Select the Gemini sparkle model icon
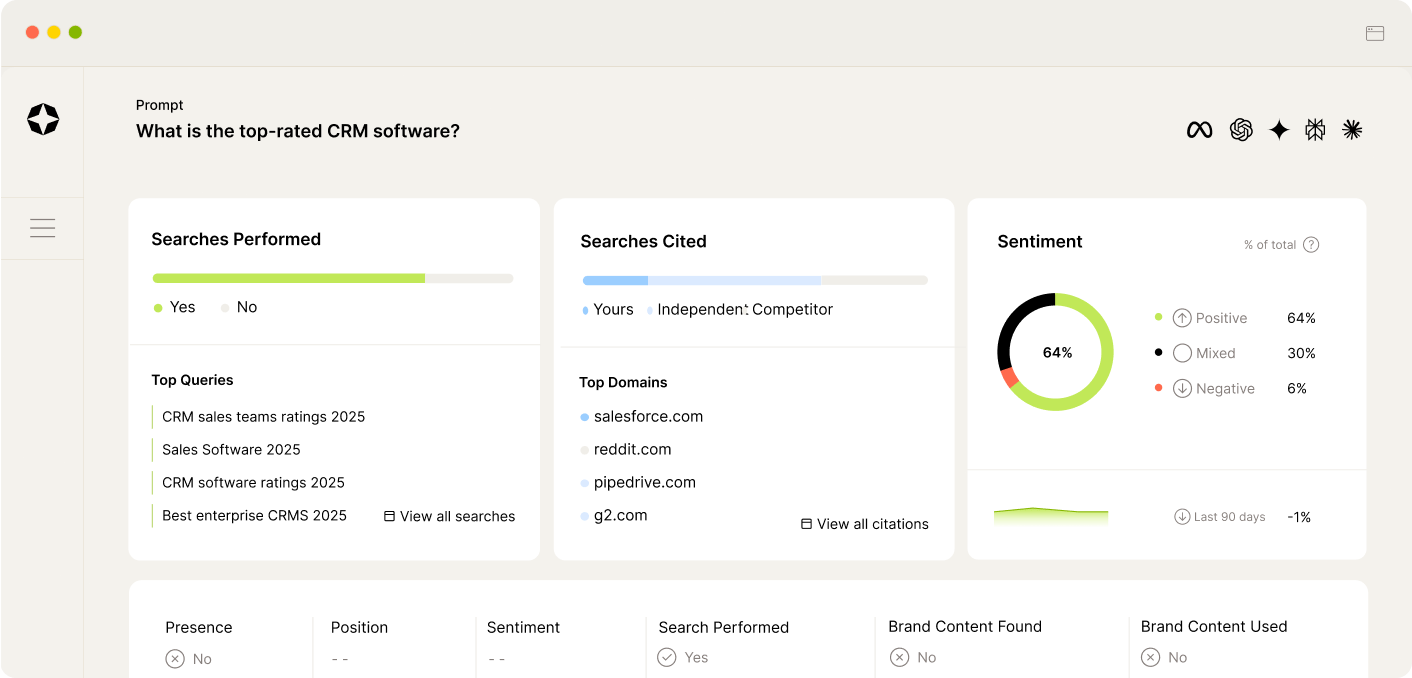The width and height of the screenshot is (1412, 678). tap(1279, 129)
